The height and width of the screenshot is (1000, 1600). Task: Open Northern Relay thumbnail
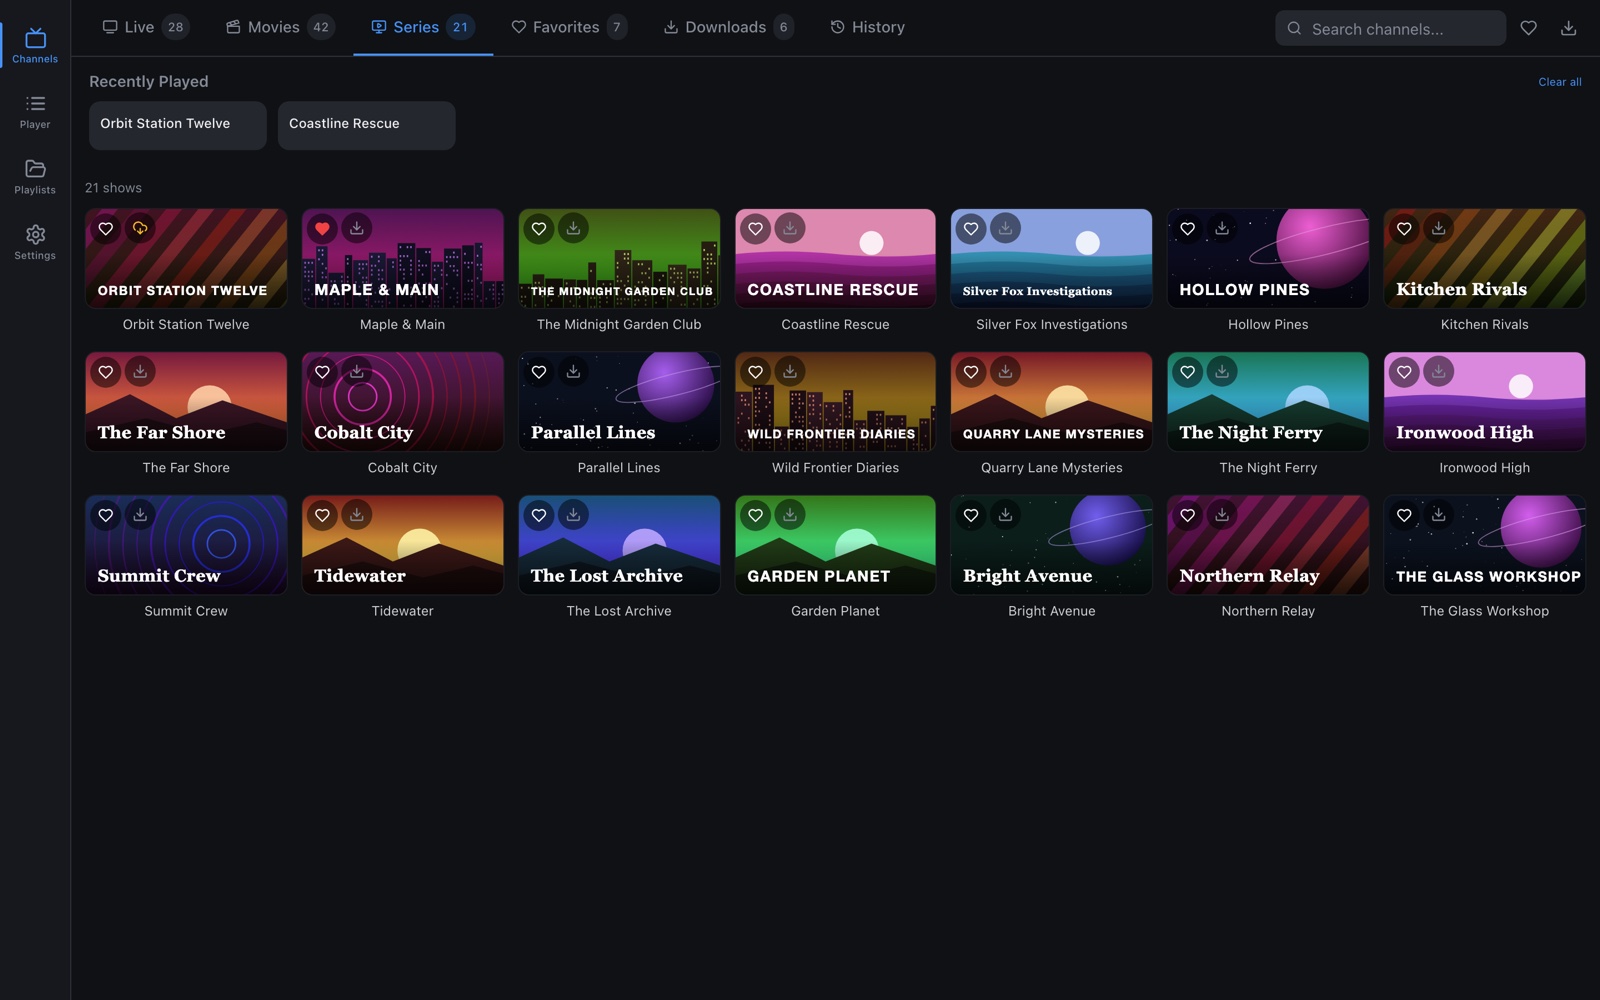[1268, 545]
